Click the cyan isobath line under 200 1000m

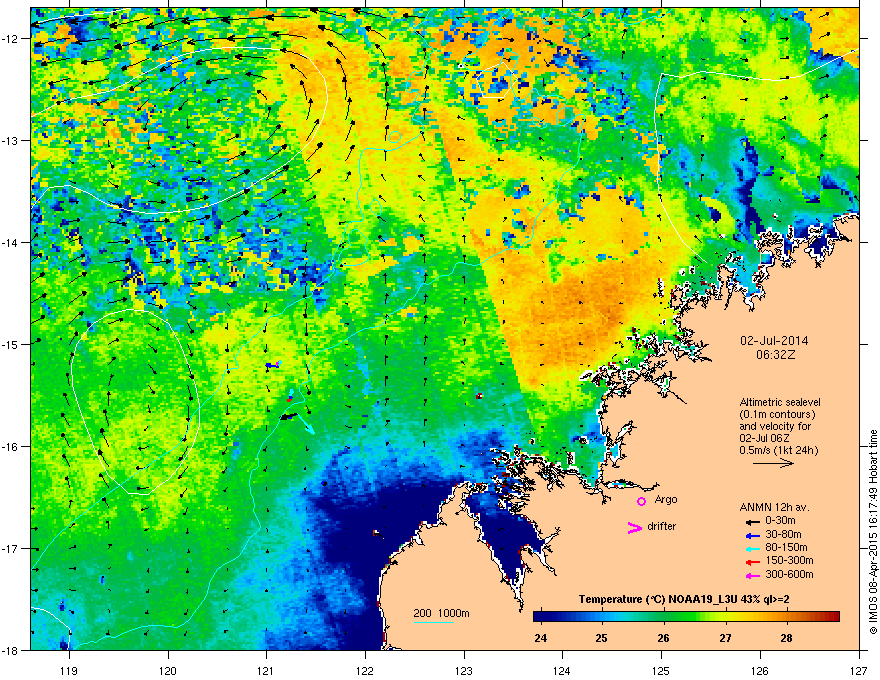point(433,622)
